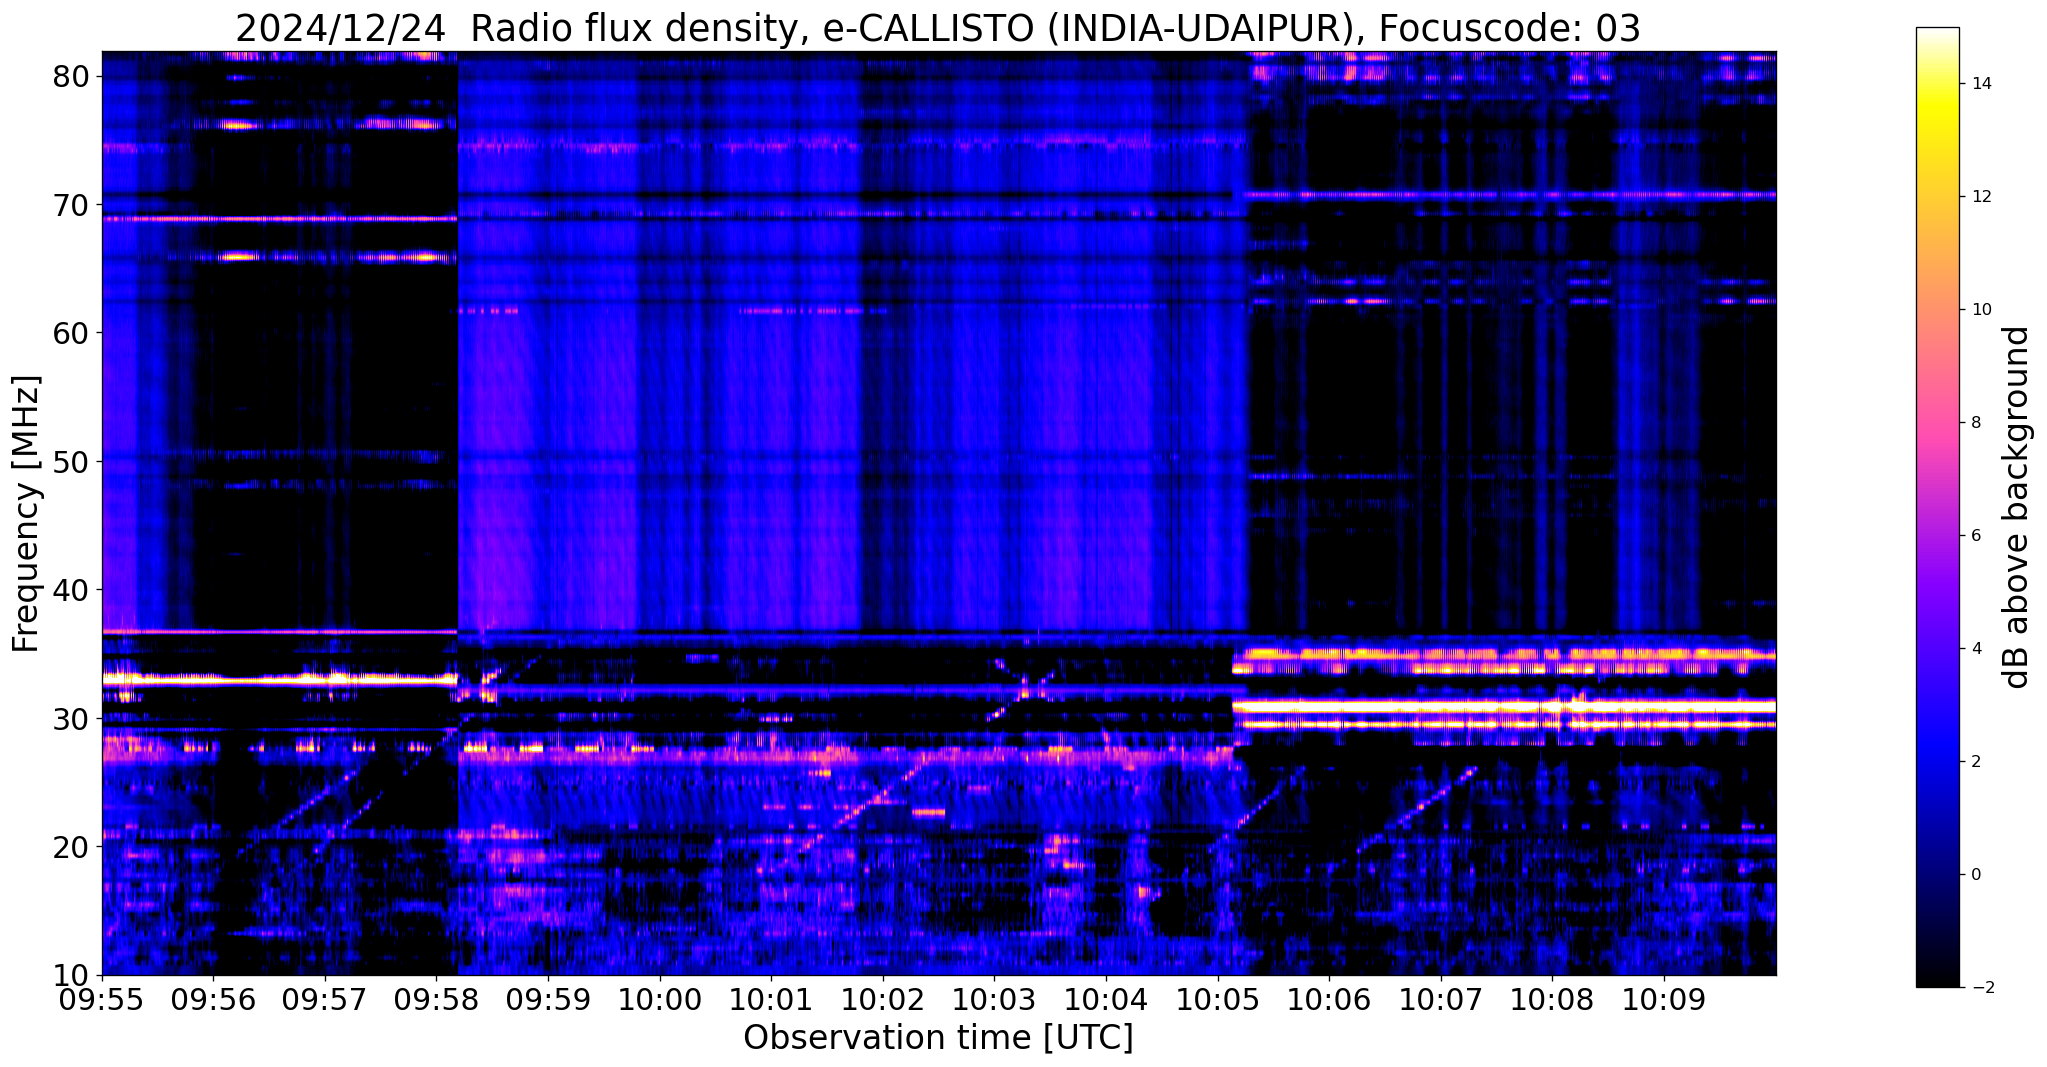Click the colorbar gradient strip
The width and height of the screenshot is (2047, 1067).
coord(1937,507)
